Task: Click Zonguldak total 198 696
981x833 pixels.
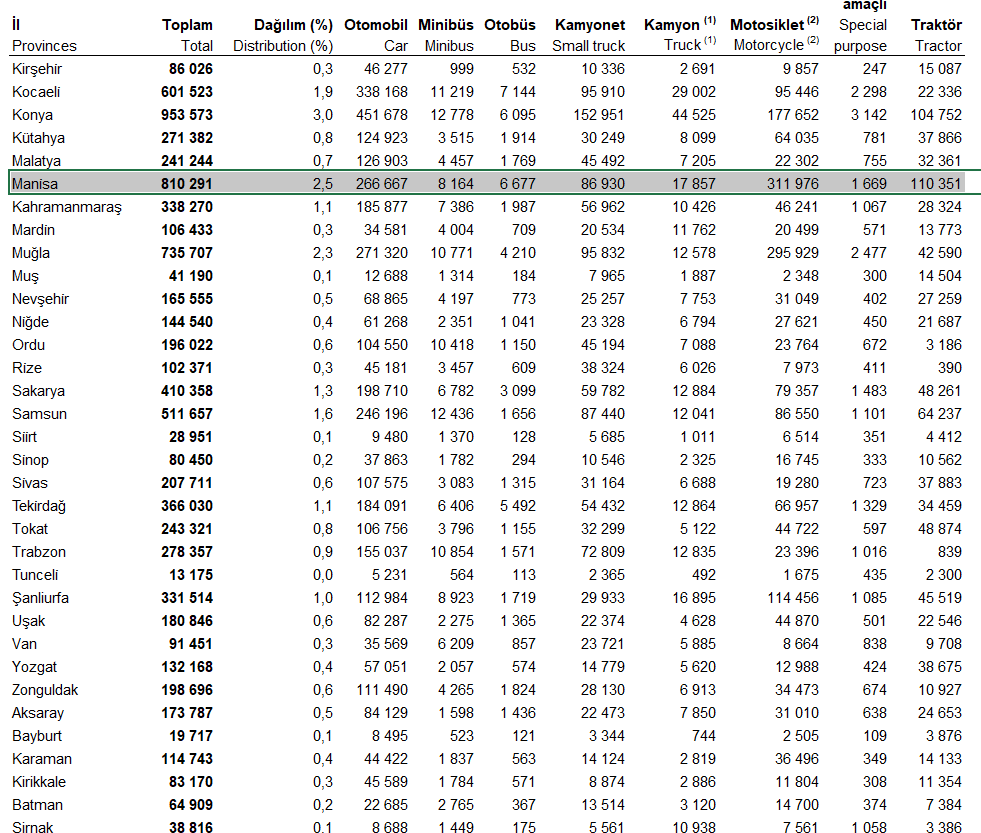Action: (x=186, y=690)
